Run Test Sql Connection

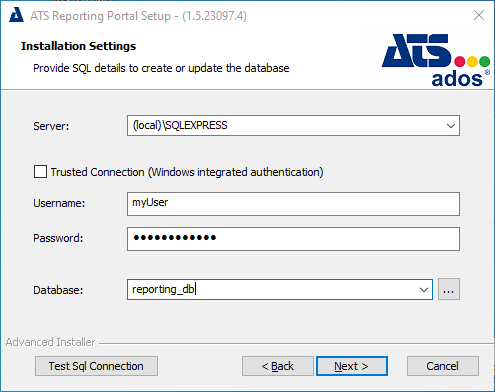96,366
